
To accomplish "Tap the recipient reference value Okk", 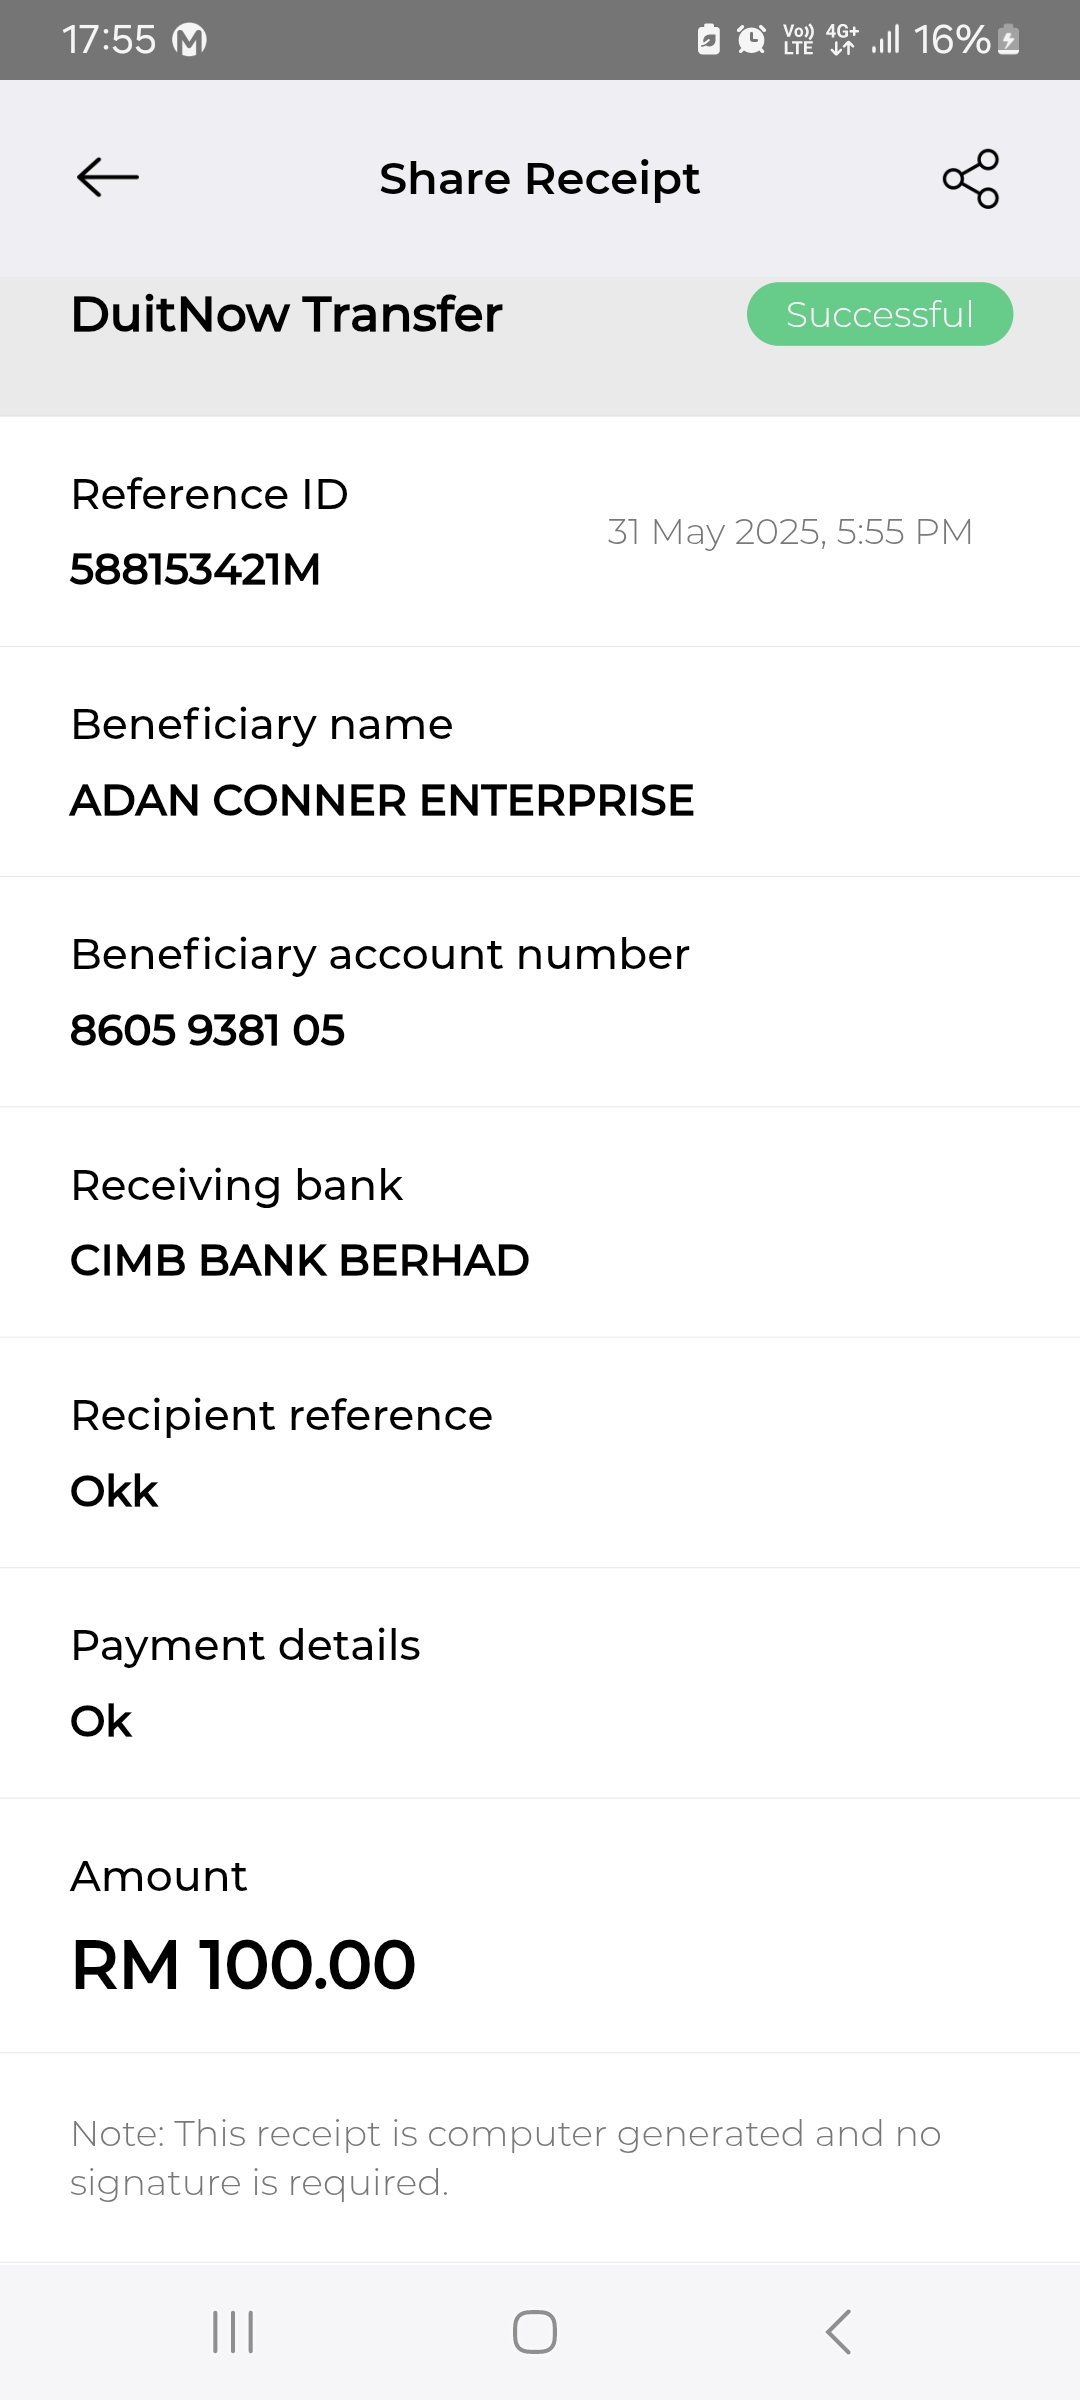I will 114,1491.
